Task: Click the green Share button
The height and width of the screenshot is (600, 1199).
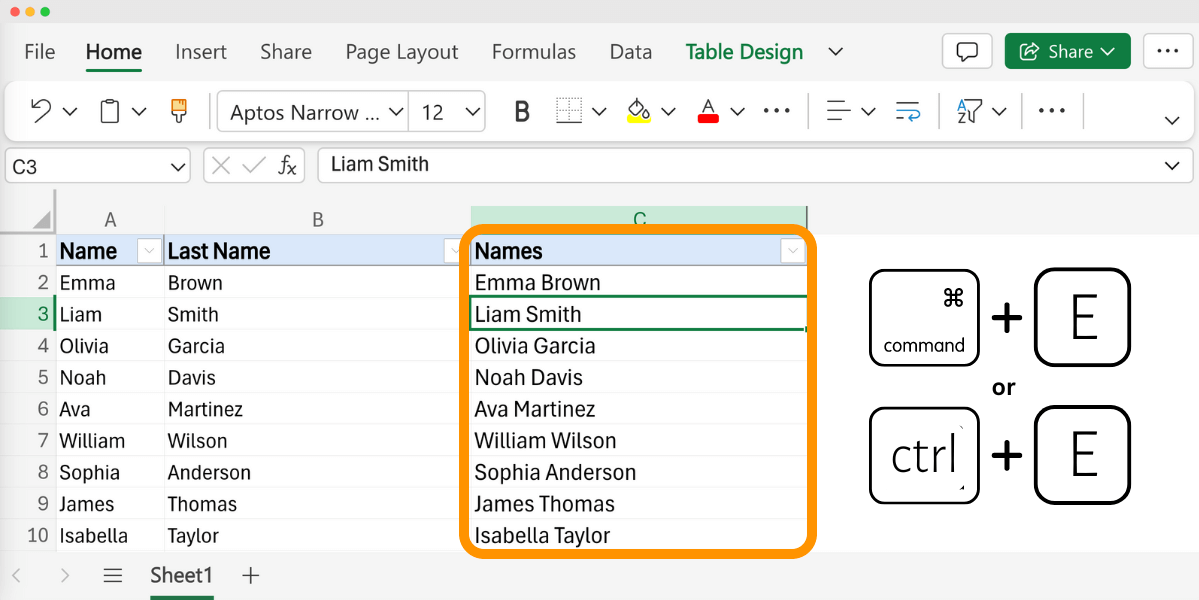Action: click(1067, 51)
